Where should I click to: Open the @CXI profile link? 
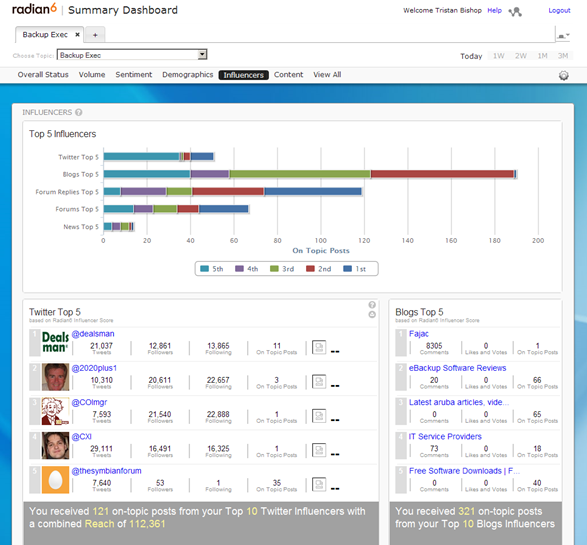coord(81,436)
